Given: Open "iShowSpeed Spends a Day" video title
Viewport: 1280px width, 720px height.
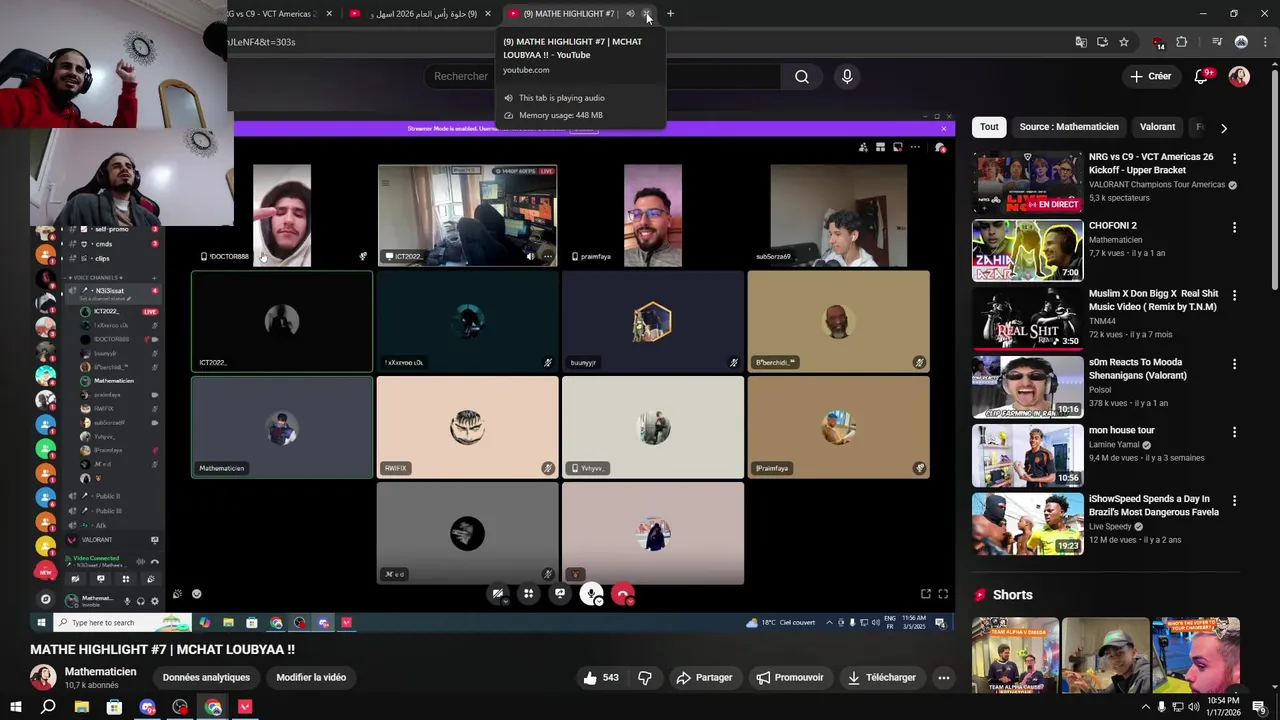Looking at the screenshot, I should click(x=1154, y=505).
